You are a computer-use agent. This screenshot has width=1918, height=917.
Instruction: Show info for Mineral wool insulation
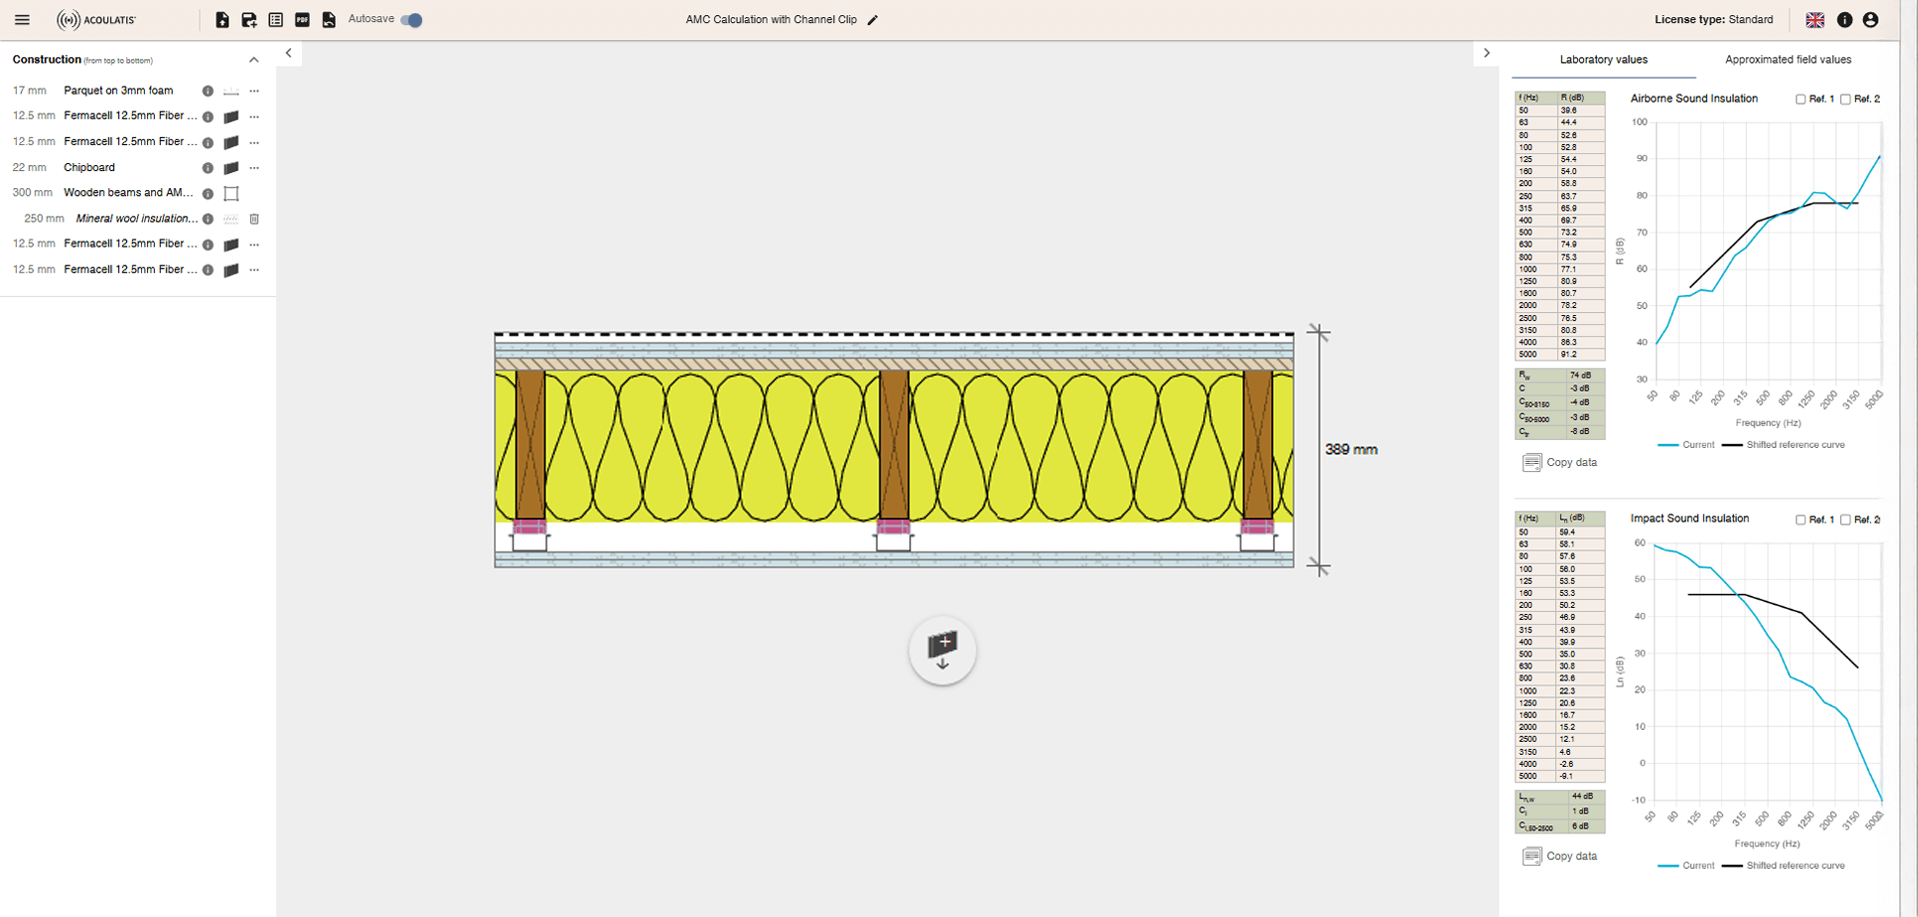click(x=208, y=219)
